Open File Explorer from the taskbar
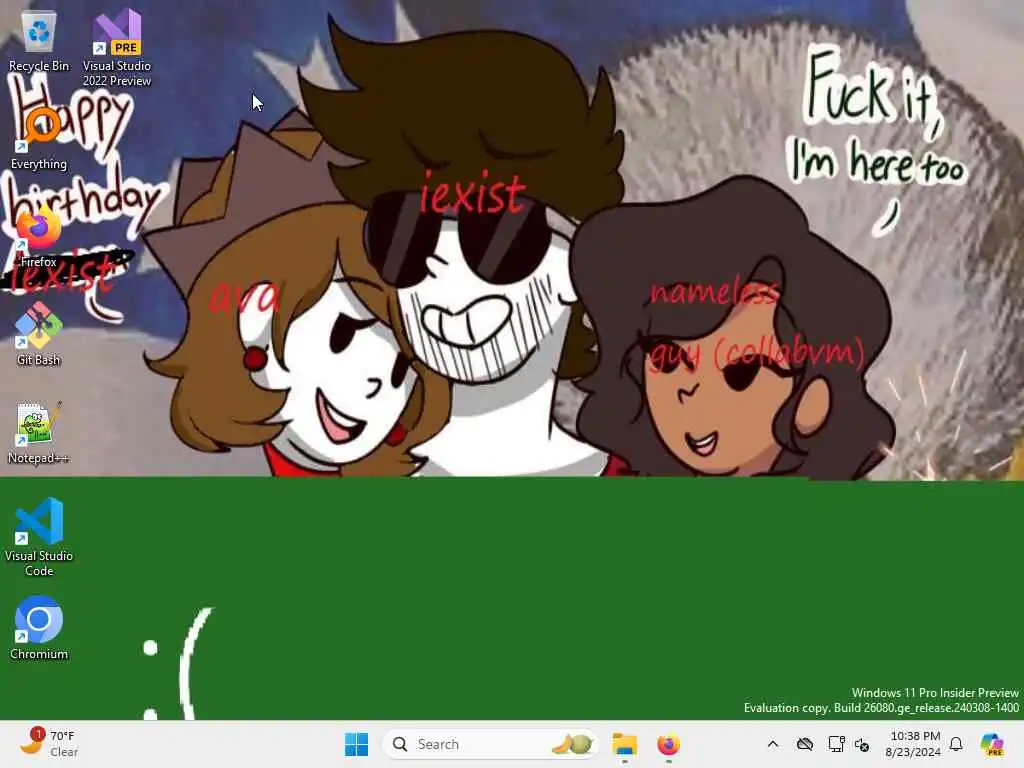Image resolution: width=1024 pixels, height=768 pixels. point(624,744)
